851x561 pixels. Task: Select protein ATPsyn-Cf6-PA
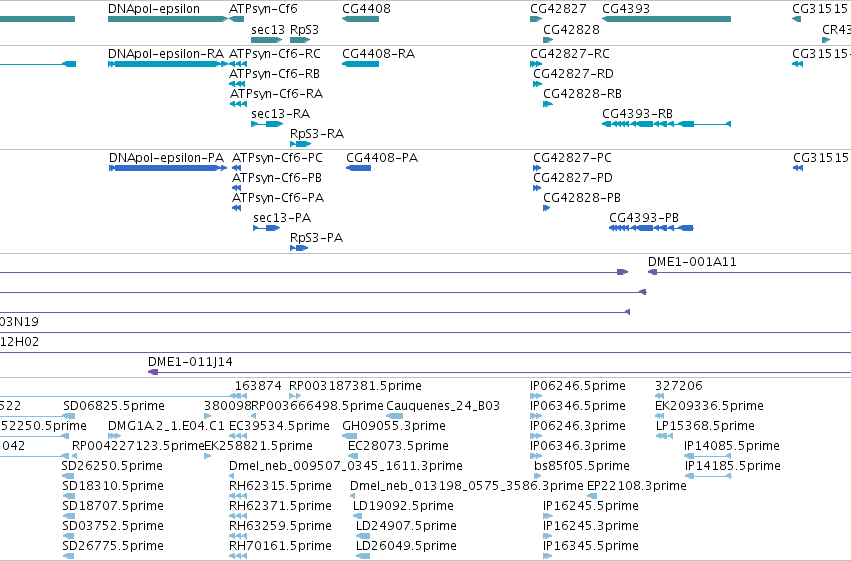[x=236, y=208]
